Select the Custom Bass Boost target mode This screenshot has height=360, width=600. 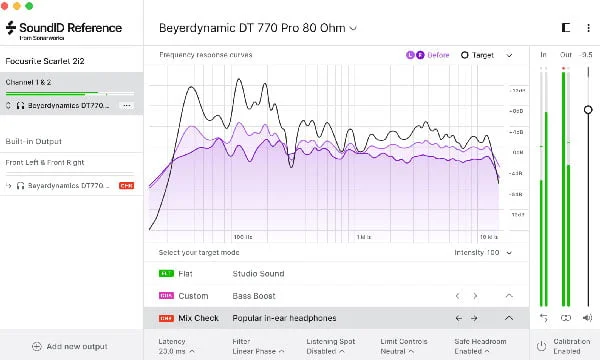point(336,296)
